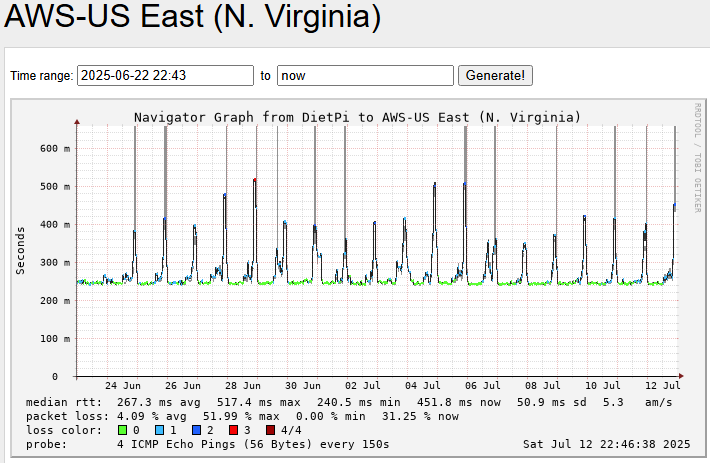Click the Navigator Graph title text
Image resolution: width=710 pixels, height=463 pixels.
[x=357, y=118]
